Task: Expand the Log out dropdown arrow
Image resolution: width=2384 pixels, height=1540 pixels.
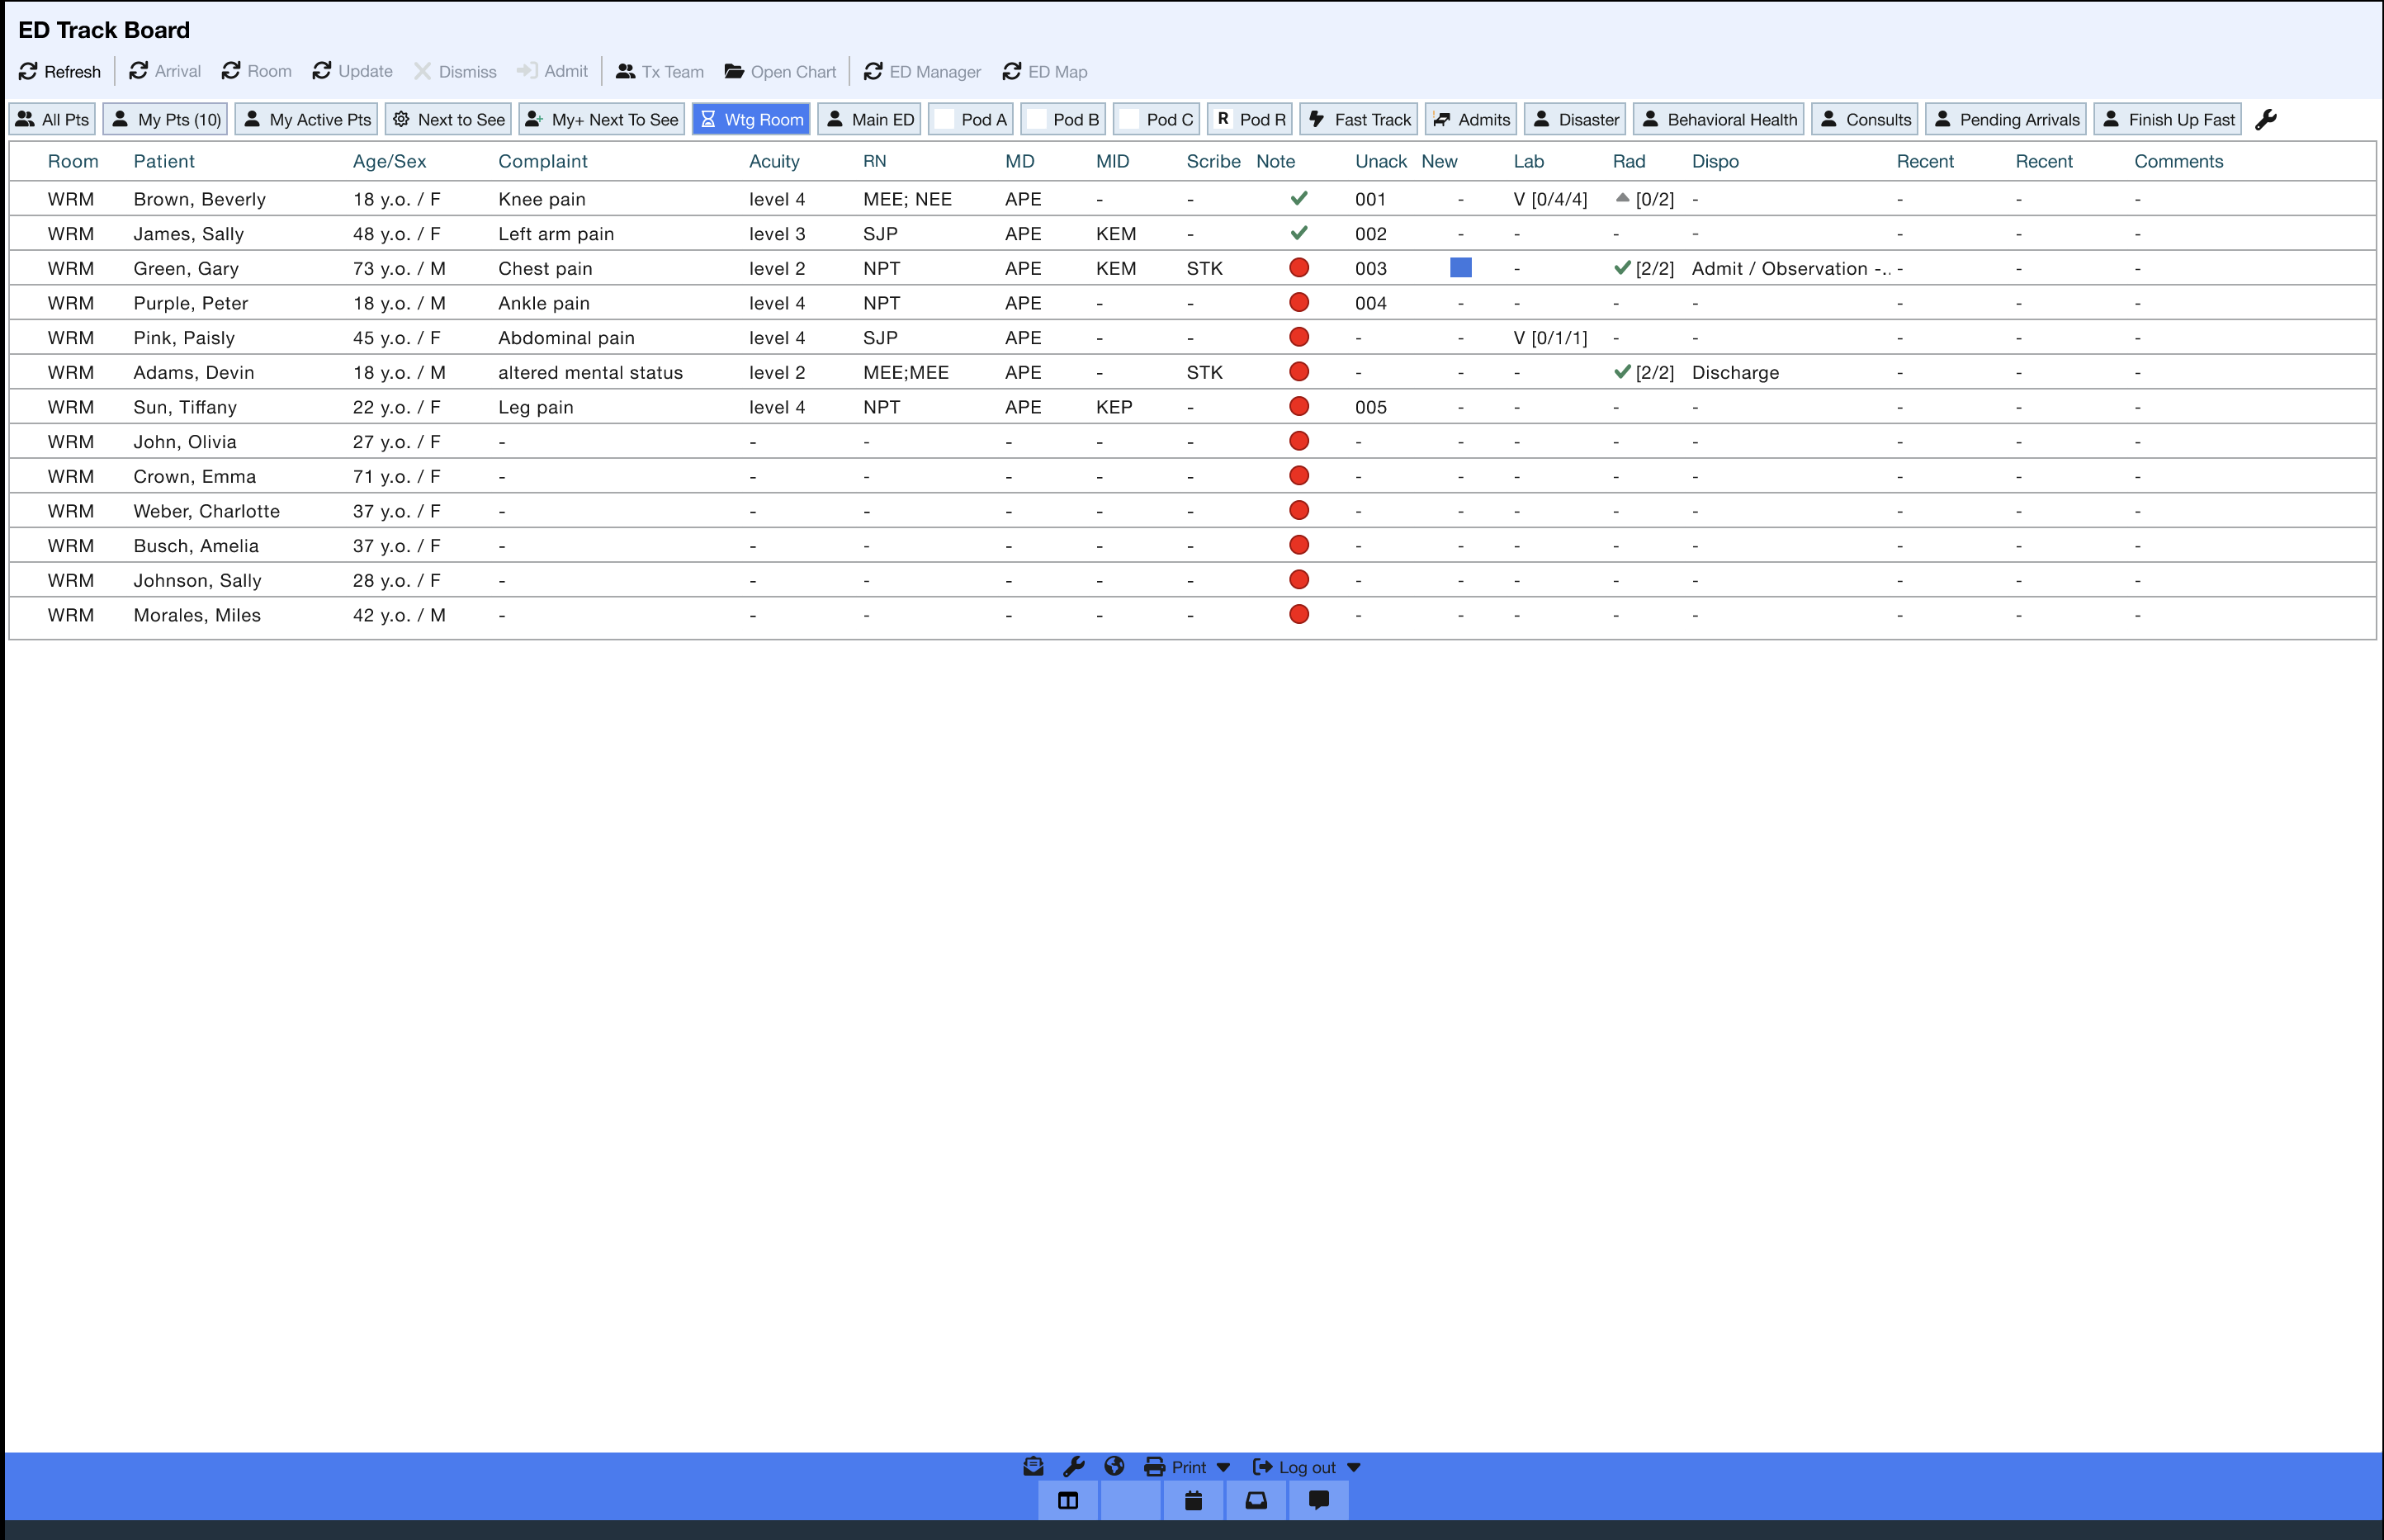Action: [x=1354, y=1468]
